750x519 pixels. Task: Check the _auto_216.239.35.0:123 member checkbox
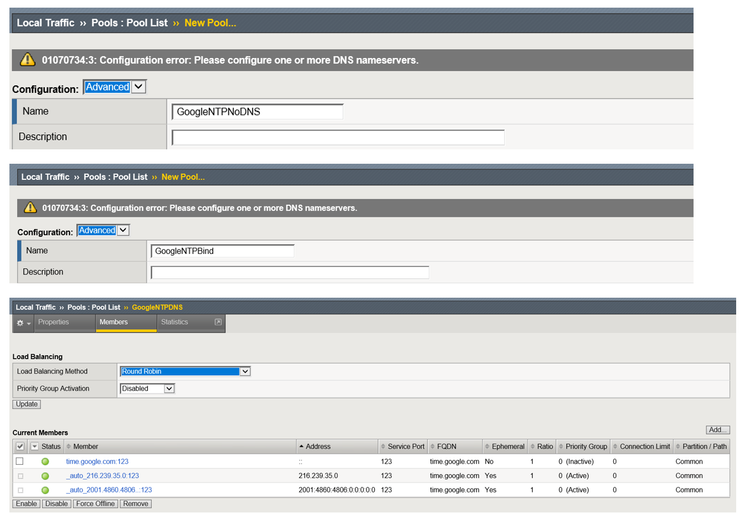click(x=20, y=476)
